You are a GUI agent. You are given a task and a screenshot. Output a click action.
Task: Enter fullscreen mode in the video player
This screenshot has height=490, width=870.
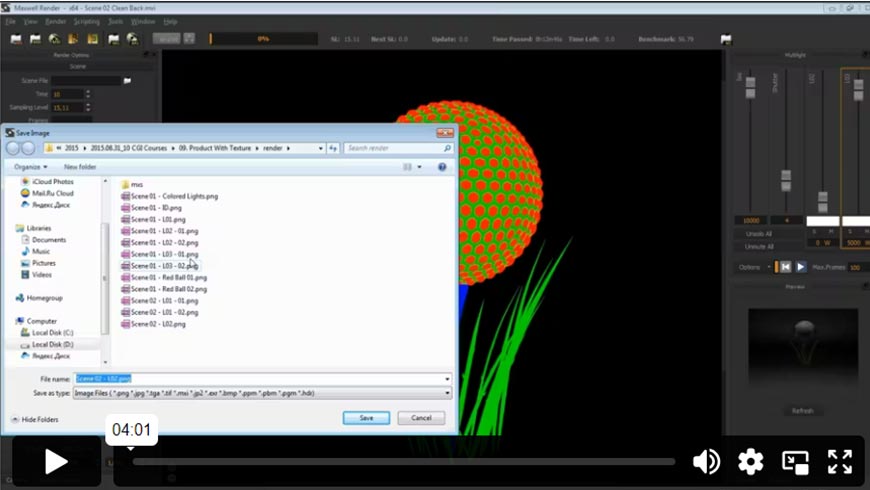coord(839,461)
